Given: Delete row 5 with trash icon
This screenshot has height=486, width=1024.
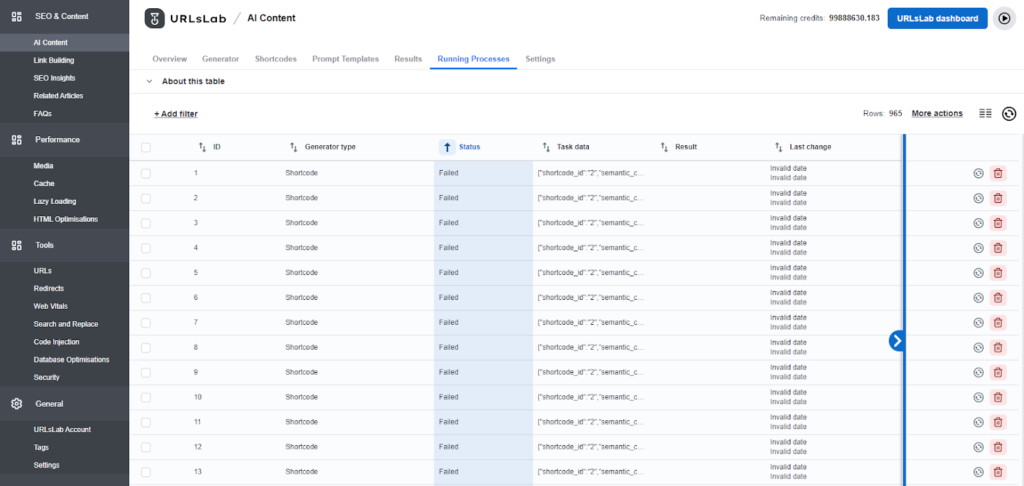Looking at the screenshot, I should click(x=998, y=272).
